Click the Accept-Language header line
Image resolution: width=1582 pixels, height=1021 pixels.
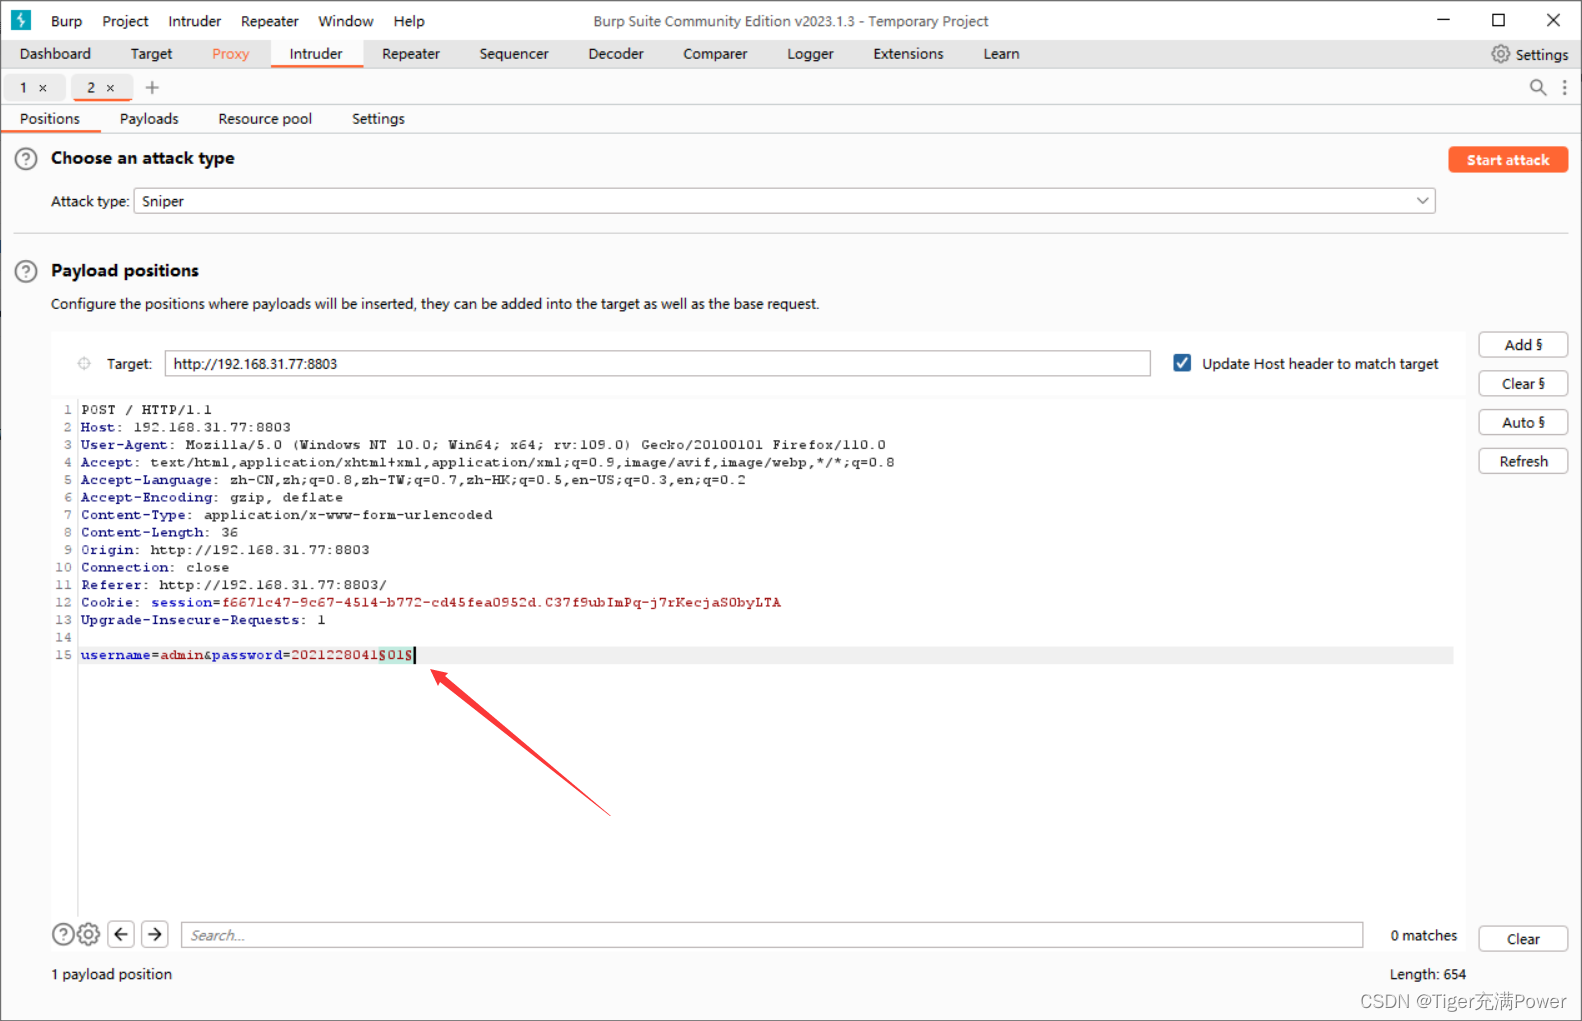[x=413, y=480]
